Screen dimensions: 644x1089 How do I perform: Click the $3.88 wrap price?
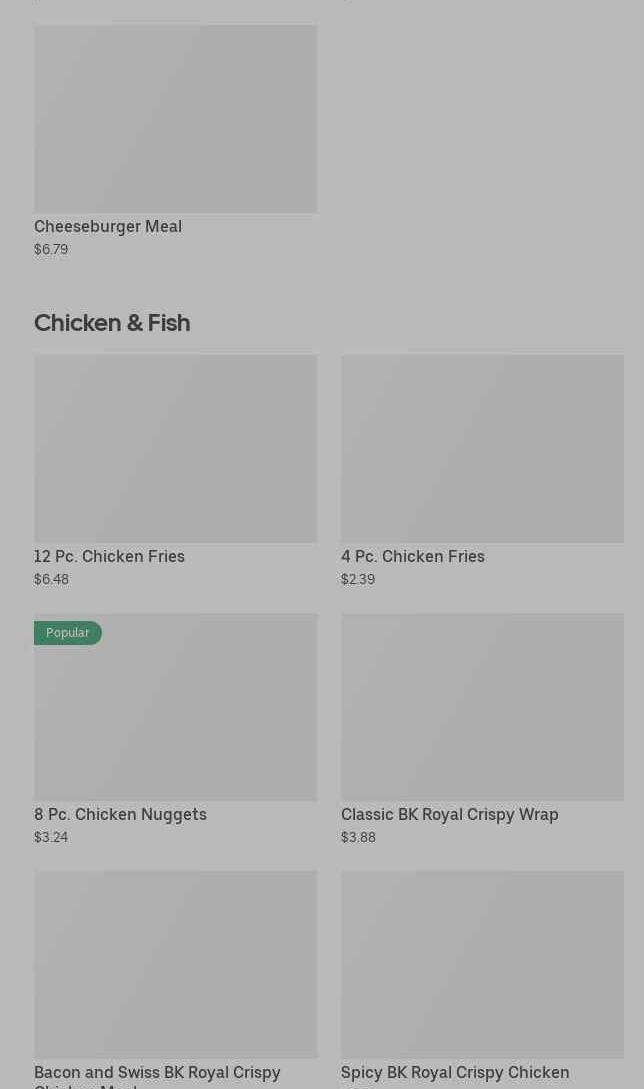point(358,837)
